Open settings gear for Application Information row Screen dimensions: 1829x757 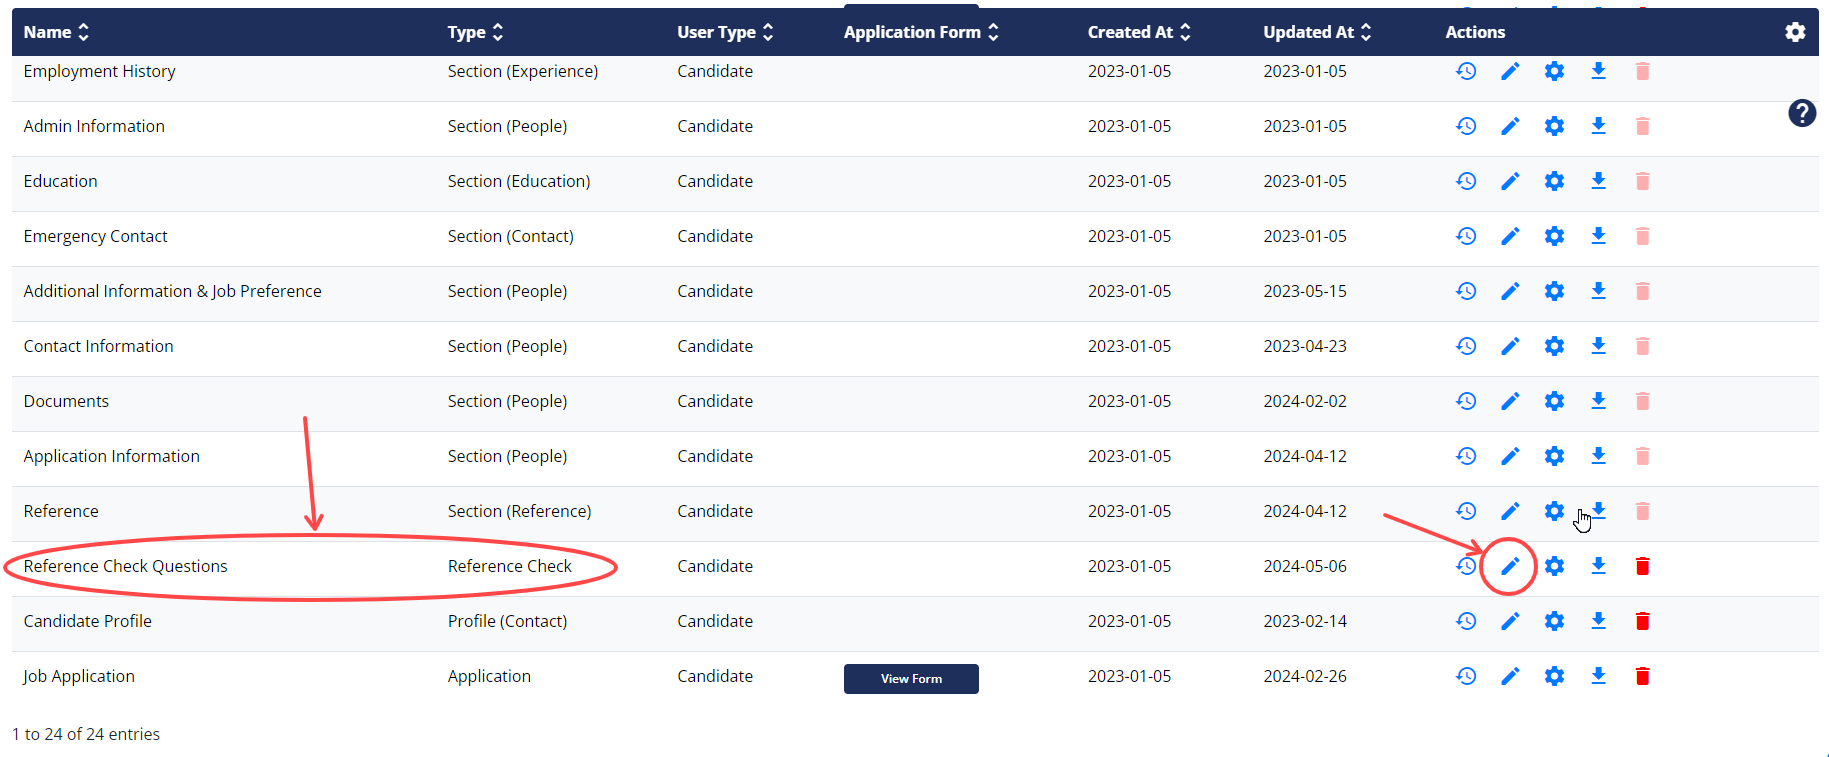(1554, 456)
